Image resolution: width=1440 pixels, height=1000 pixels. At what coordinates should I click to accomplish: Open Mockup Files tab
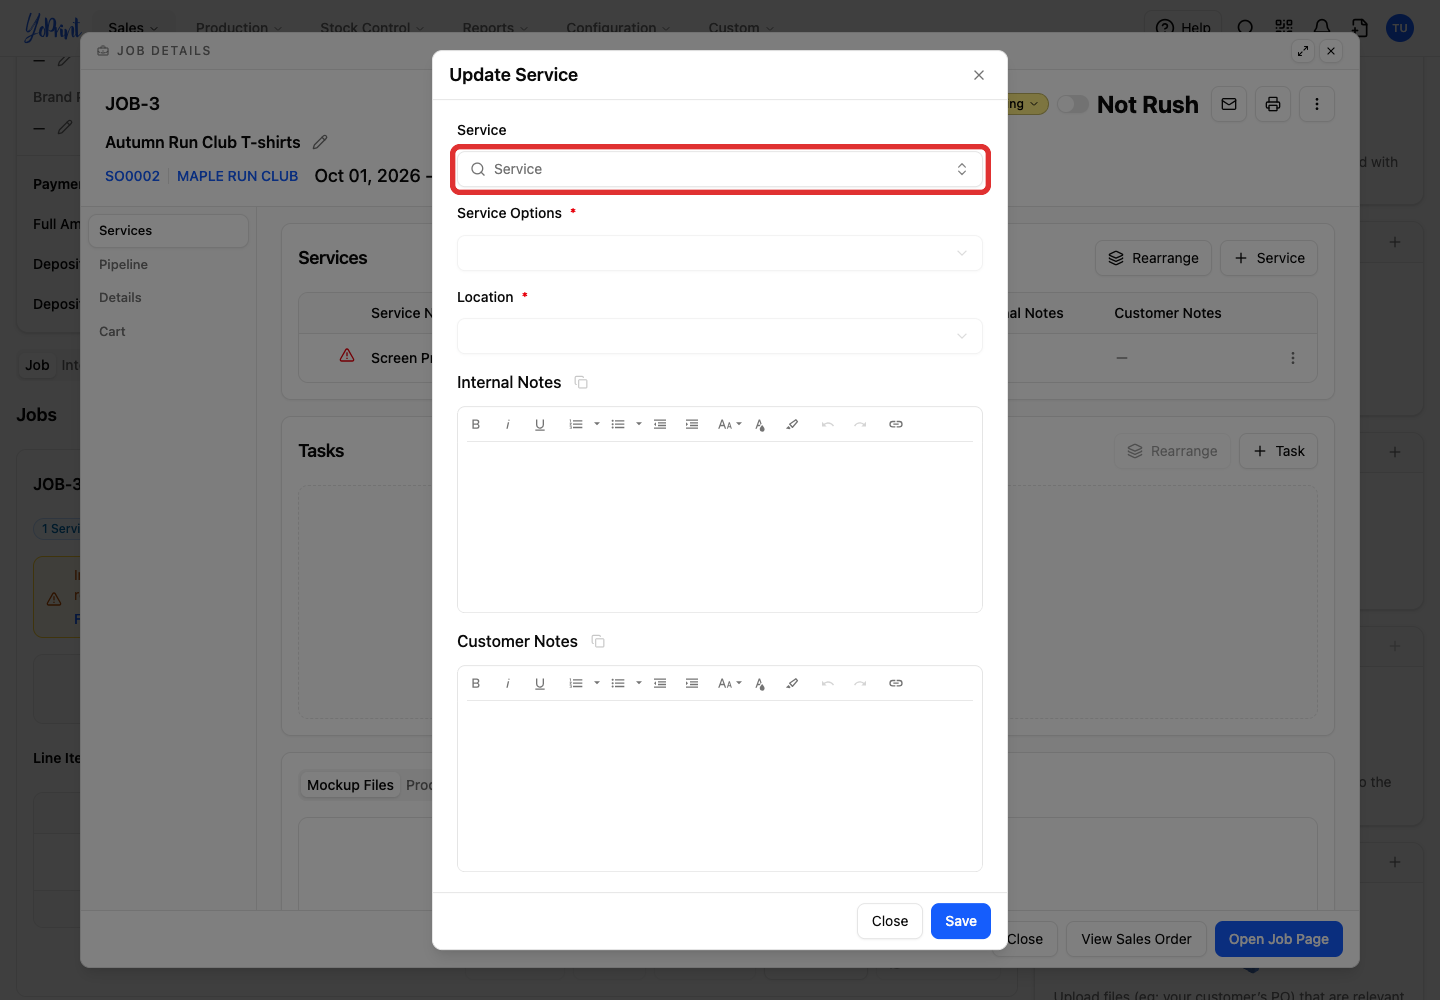350,785
